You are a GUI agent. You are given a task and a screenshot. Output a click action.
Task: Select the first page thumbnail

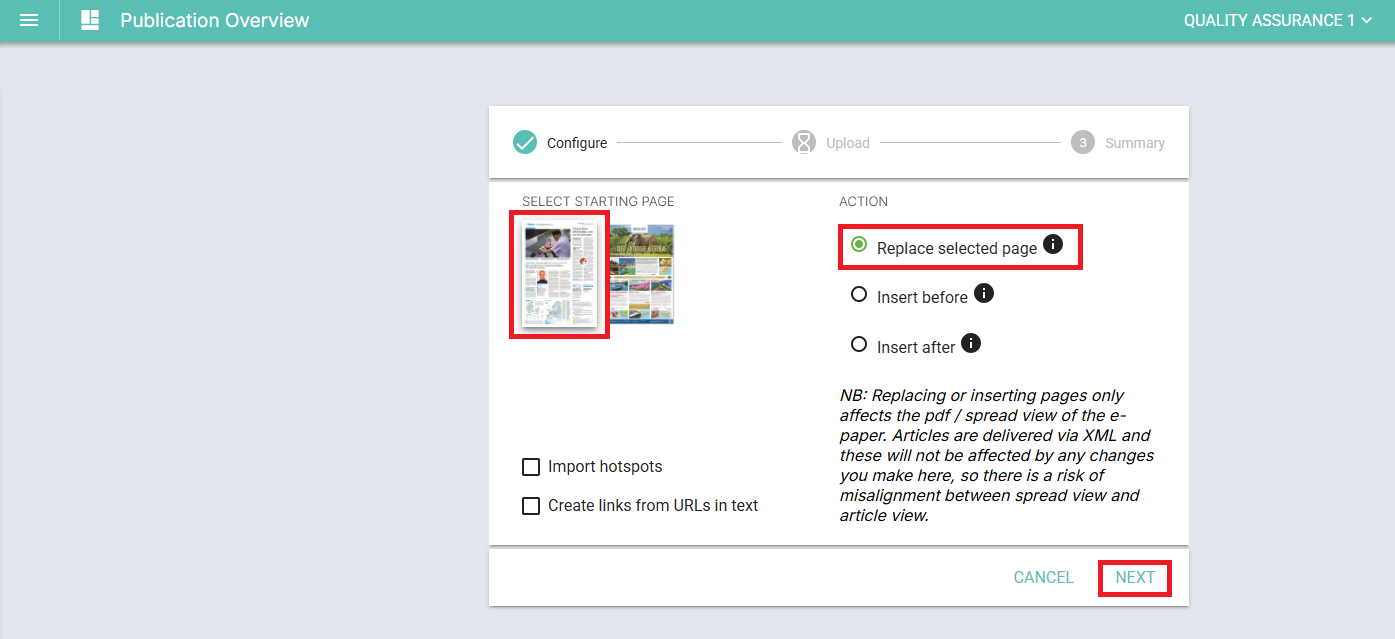(x=560, y=274)
